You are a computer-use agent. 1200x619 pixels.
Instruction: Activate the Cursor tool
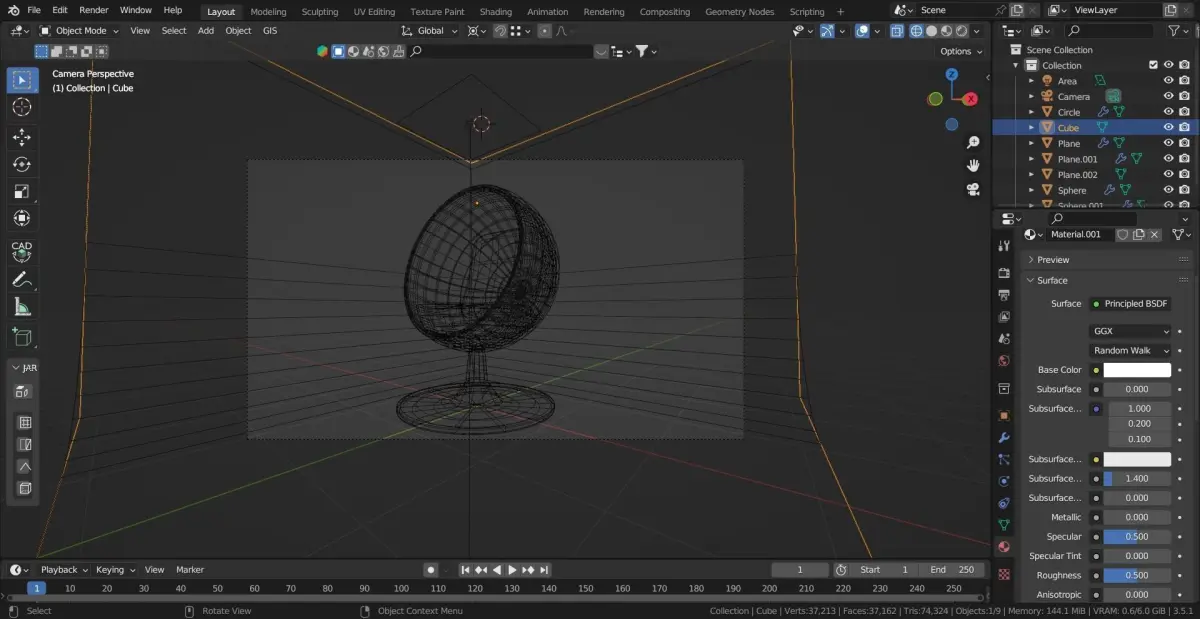point(22,107)
